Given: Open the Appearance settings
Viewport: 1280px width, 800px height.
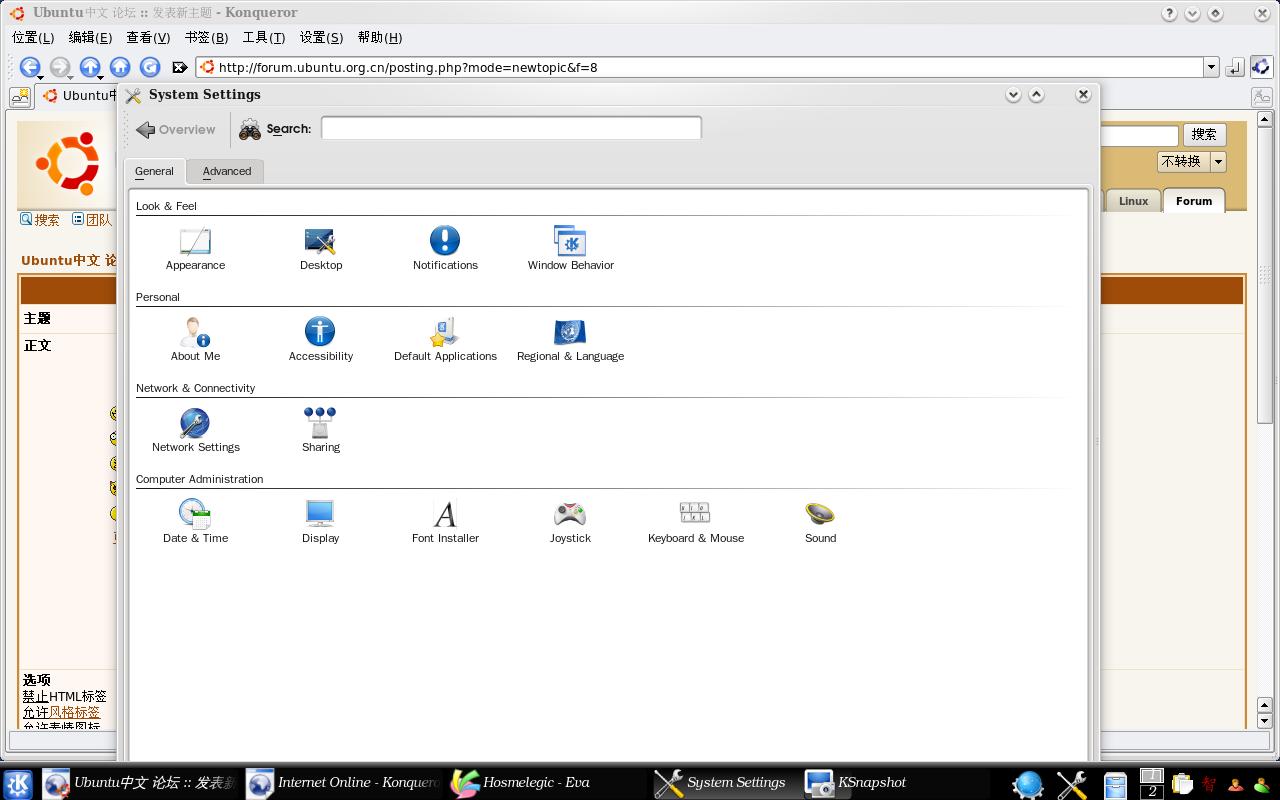Looking at the screenshot, I should [x=195, y=249].
